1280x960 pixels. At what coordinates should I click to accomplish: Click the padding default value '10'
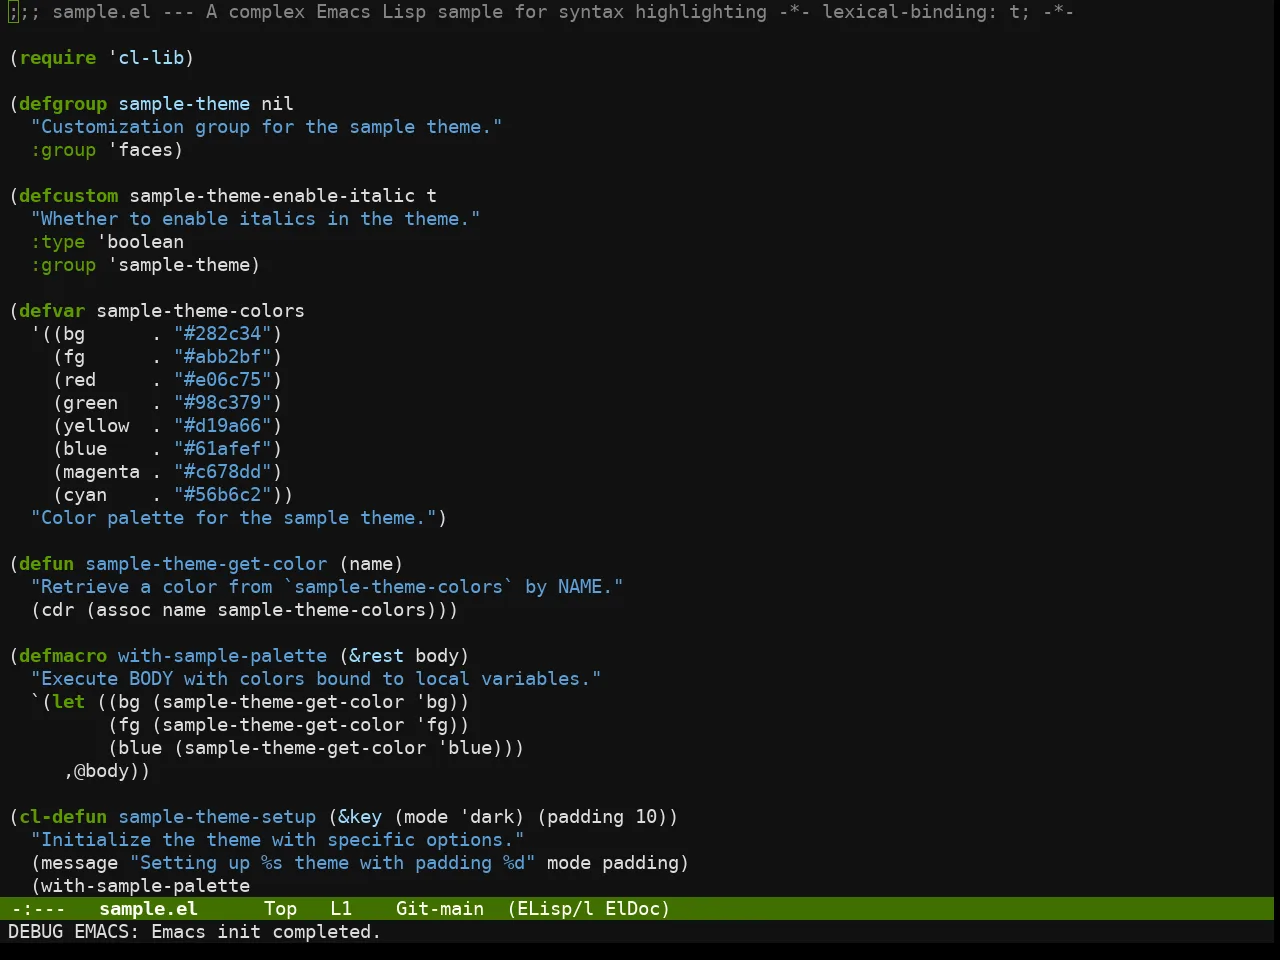point(646,817)
